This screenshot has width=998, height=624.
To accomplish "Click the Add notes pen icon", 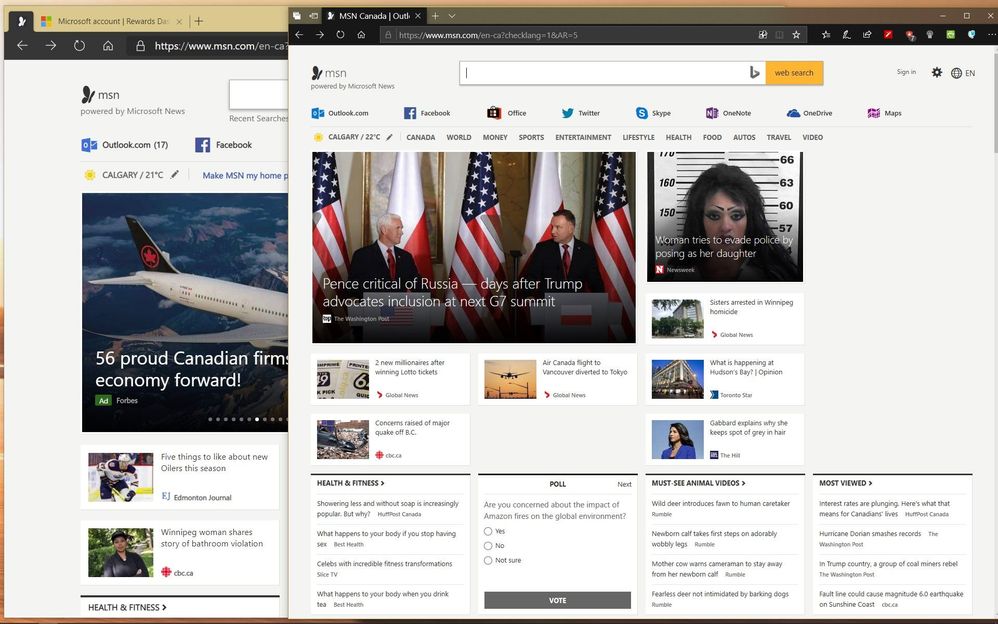I will 847,35.
